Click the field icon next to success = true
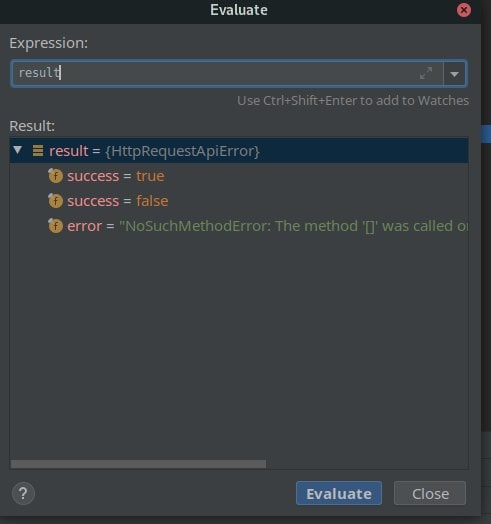The height and width of the screenshot is (524, 491). 55,176
